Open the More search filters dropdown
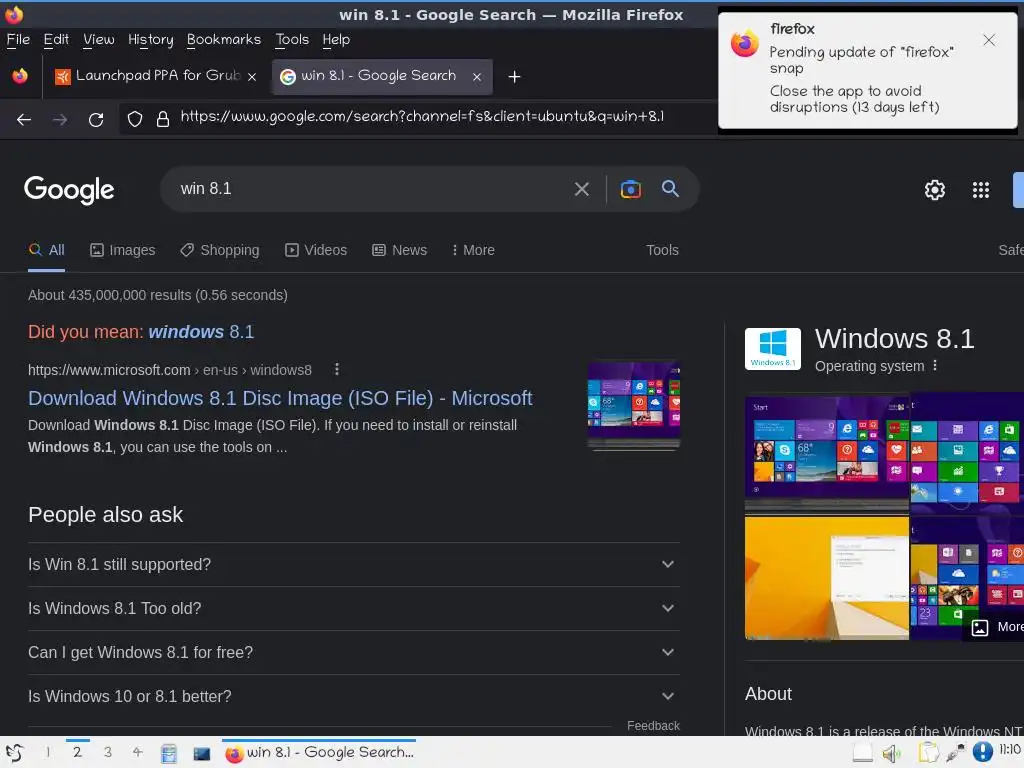 pos(473,250)
